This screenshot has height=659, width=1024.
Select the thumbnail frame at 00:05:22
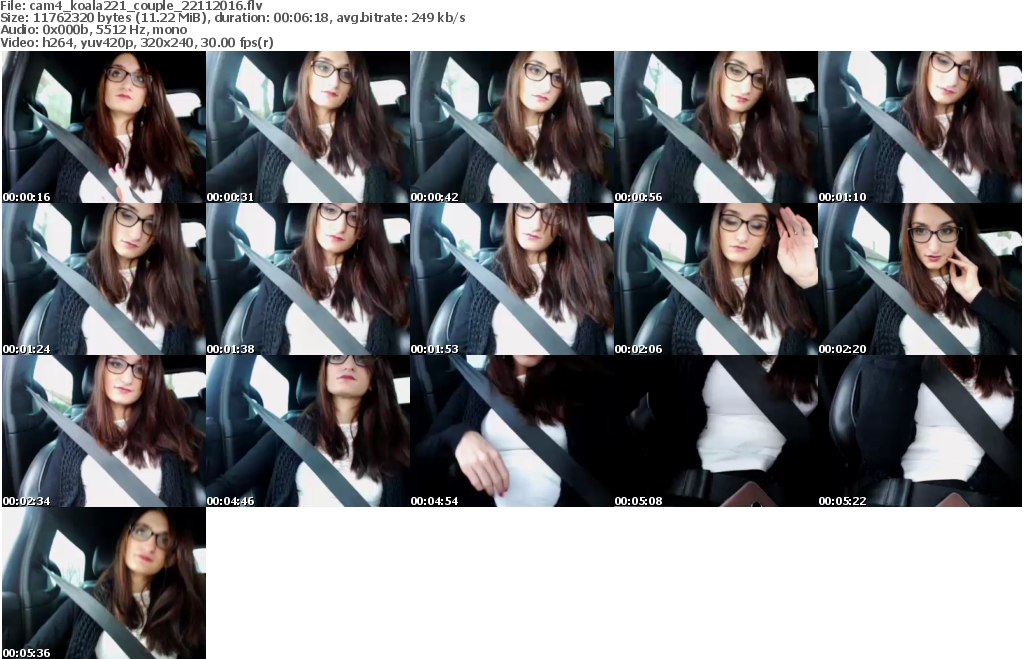click(920, 431)
